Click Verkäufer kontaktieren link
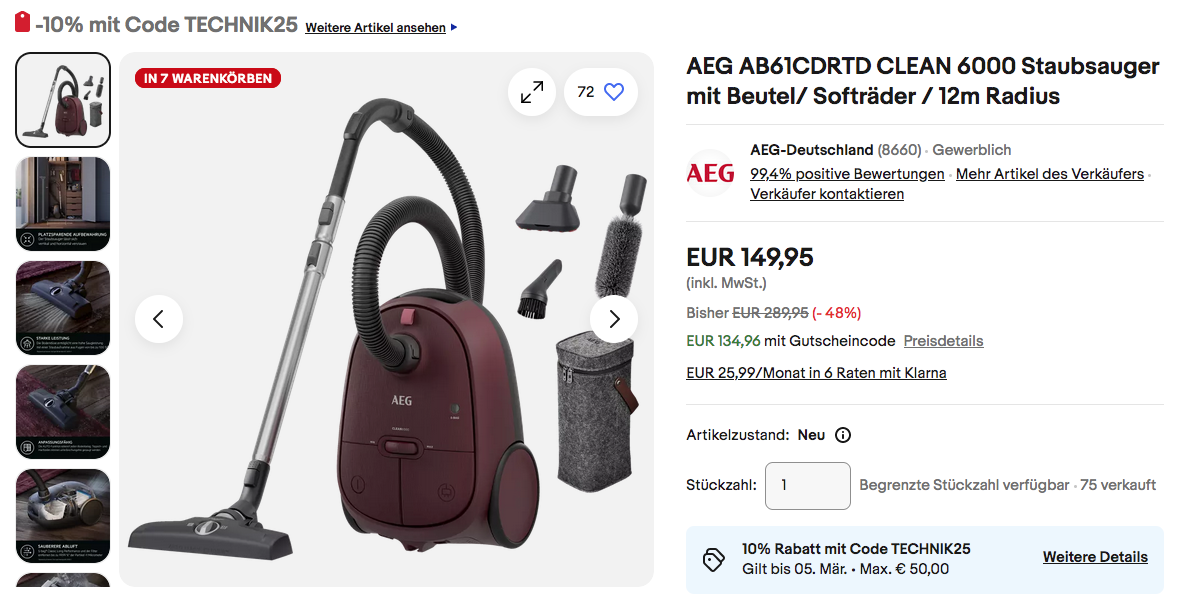The image size is (1179, 605). point(826,194)
